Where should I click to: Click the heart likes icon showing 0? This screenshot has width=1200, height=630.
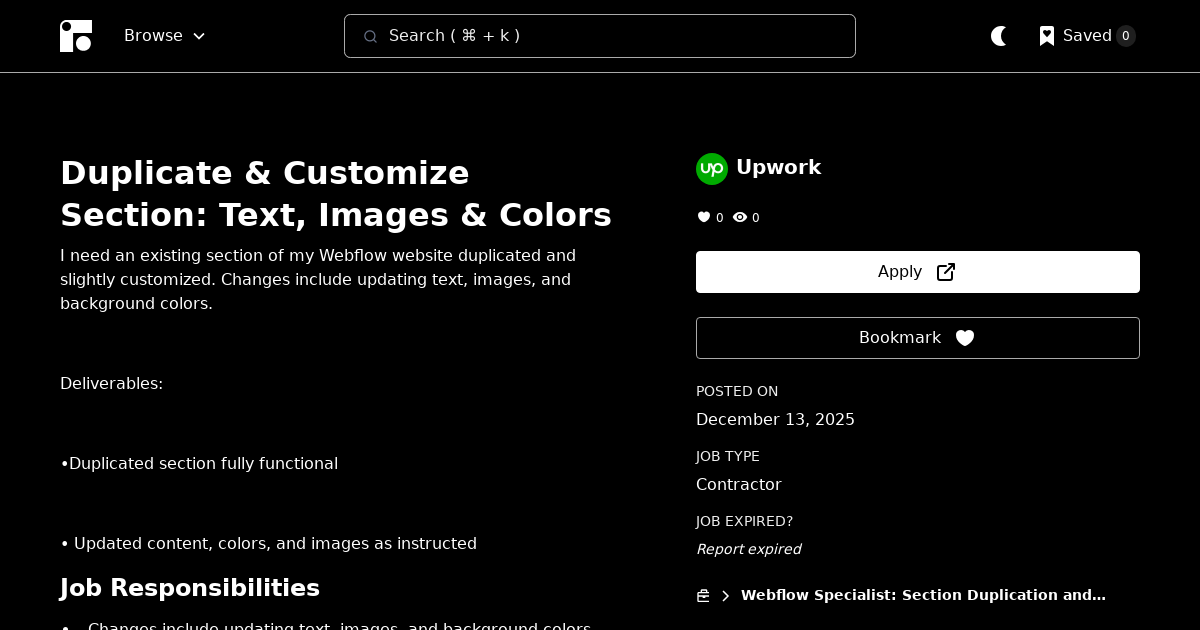[x=704, y=217]
